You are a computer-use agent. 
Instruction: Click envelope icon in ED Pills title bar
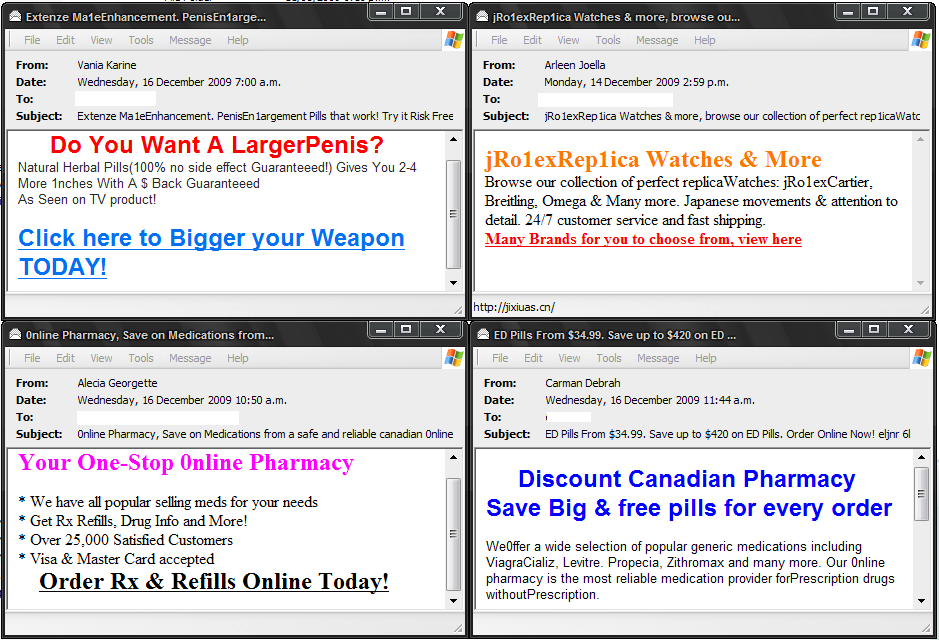(x=483, y=335)
